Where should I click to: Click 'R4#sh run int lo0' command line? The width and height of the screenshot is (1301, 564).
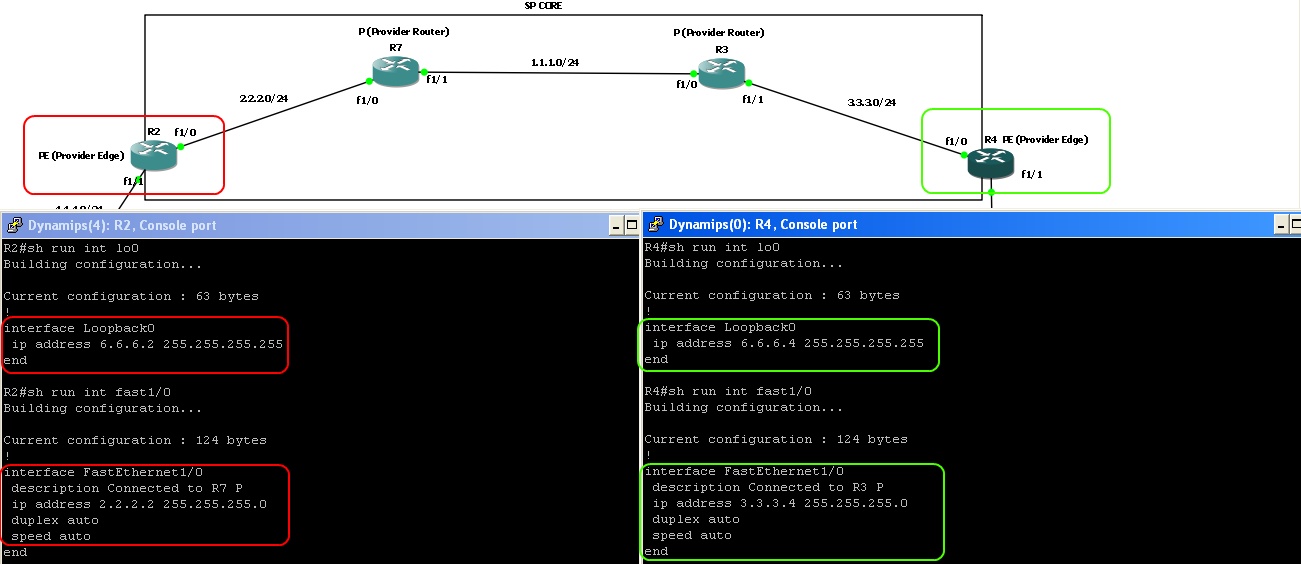713,247
